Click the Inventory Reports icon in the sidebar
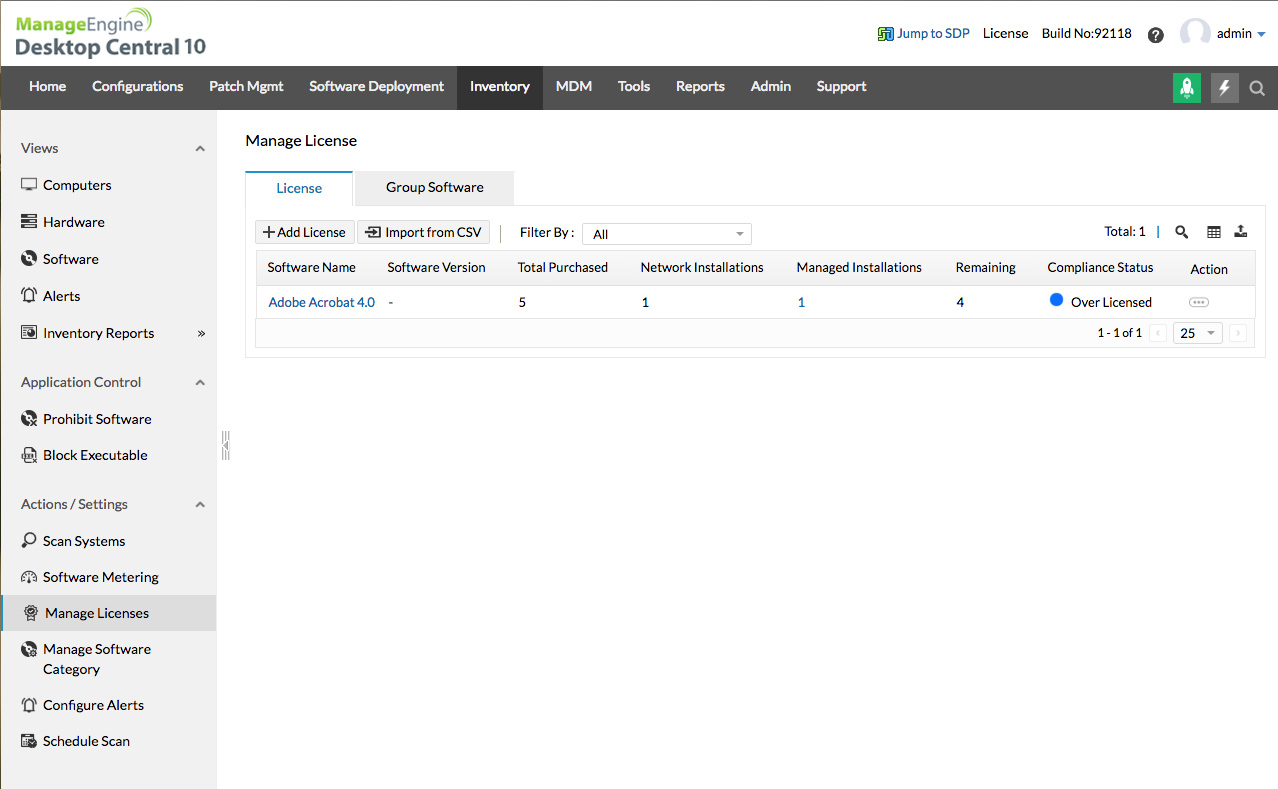 point(29,333)
